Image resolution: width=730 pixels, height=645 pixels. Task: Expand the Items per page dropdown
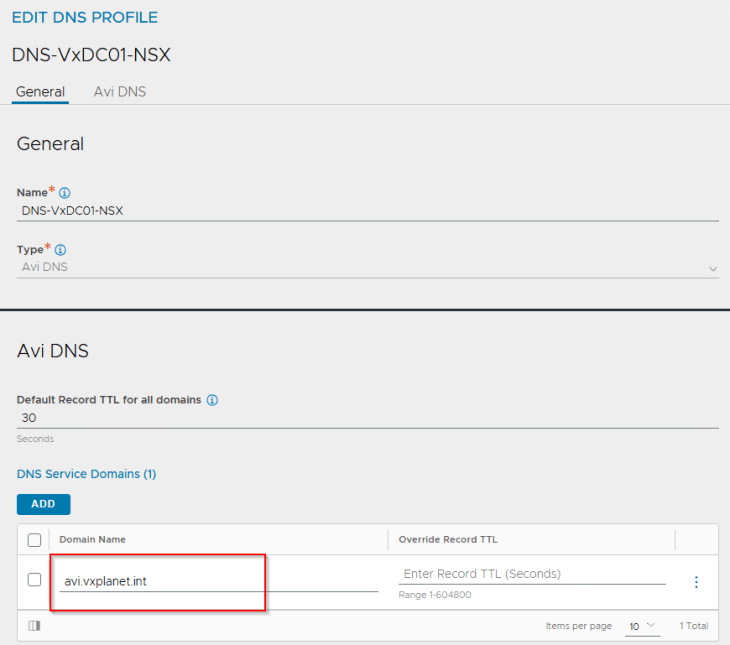point(643,626)
